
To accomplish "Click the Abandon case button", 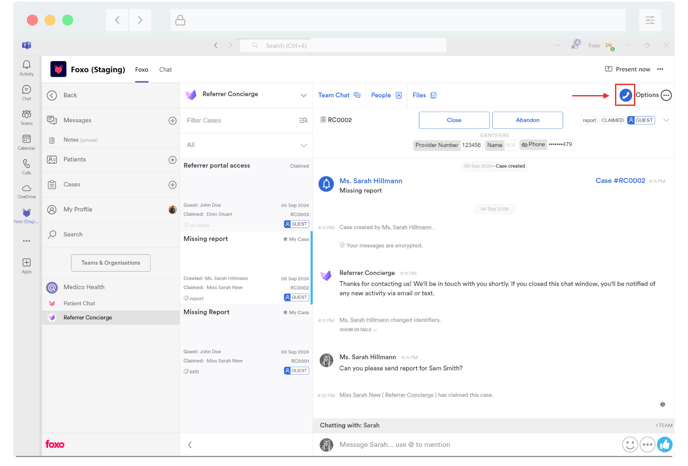I will (527, 120).
